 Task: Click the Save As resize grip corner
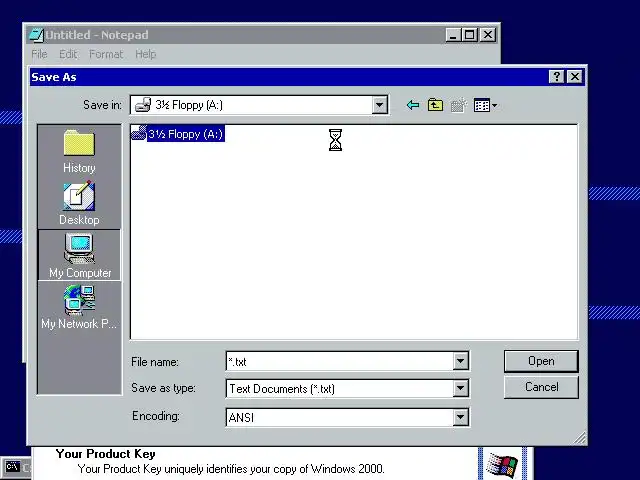tap(580, 438)
